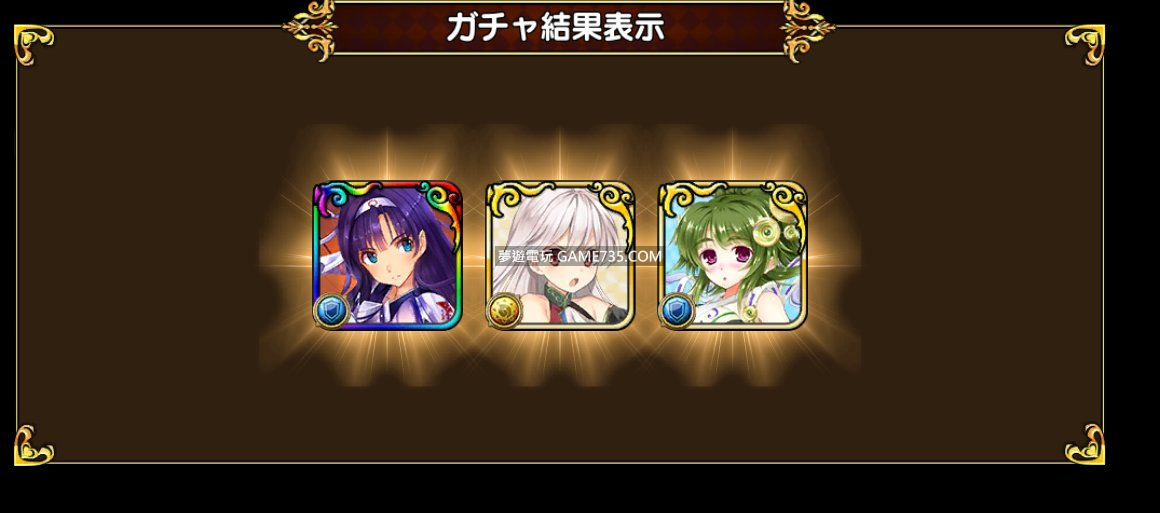Click the GAME735.COM watermark text
The width and height of the screenshot is (1160, 513).
click(x=610, y=257)
